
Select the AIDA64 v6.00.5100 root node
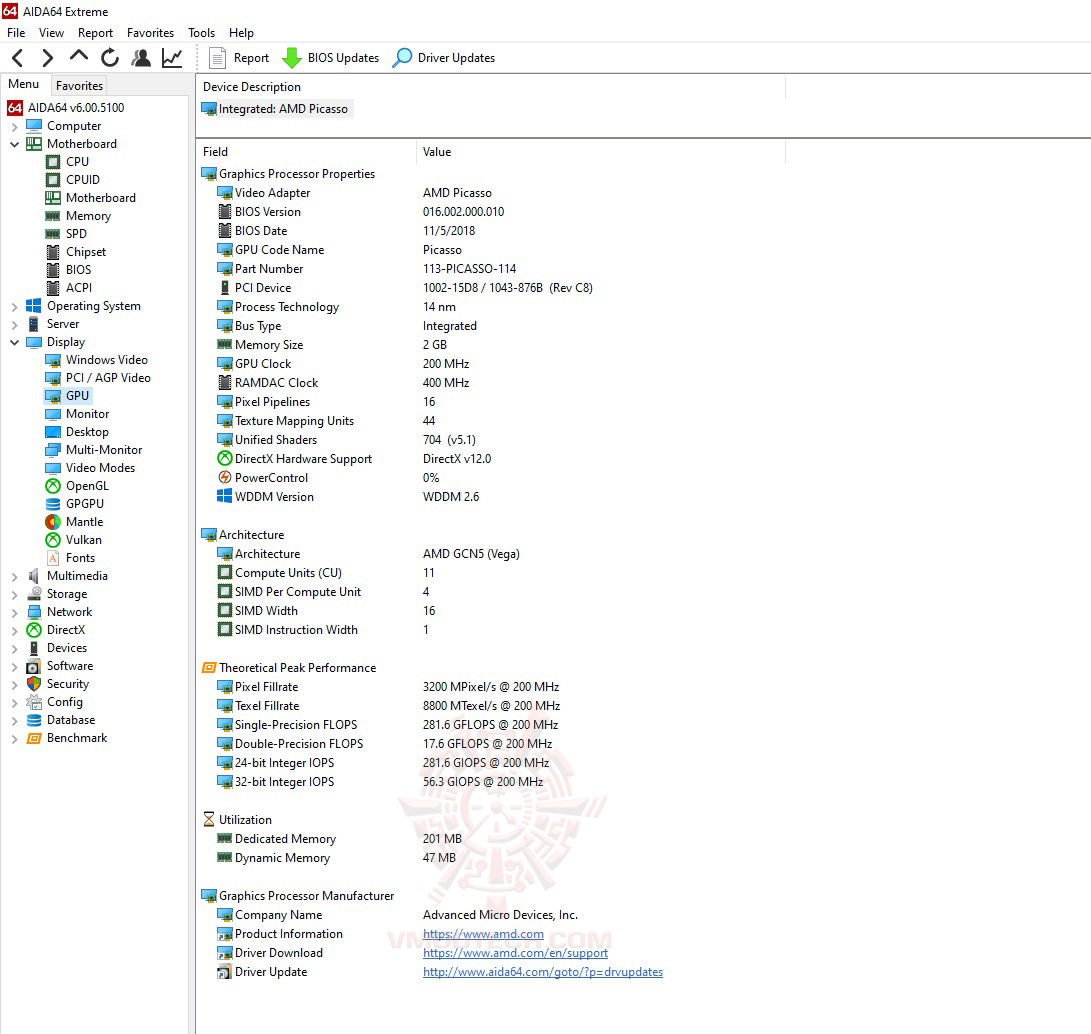[x=76, y=108]
